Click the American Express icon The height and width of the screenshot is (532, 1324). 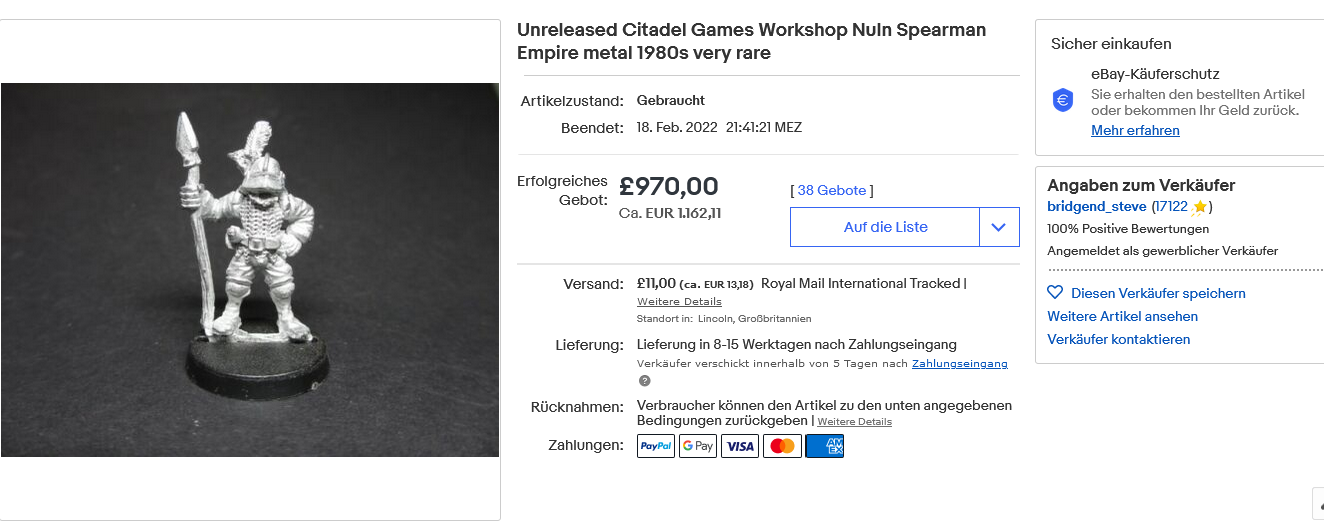[x=824, y=446]
